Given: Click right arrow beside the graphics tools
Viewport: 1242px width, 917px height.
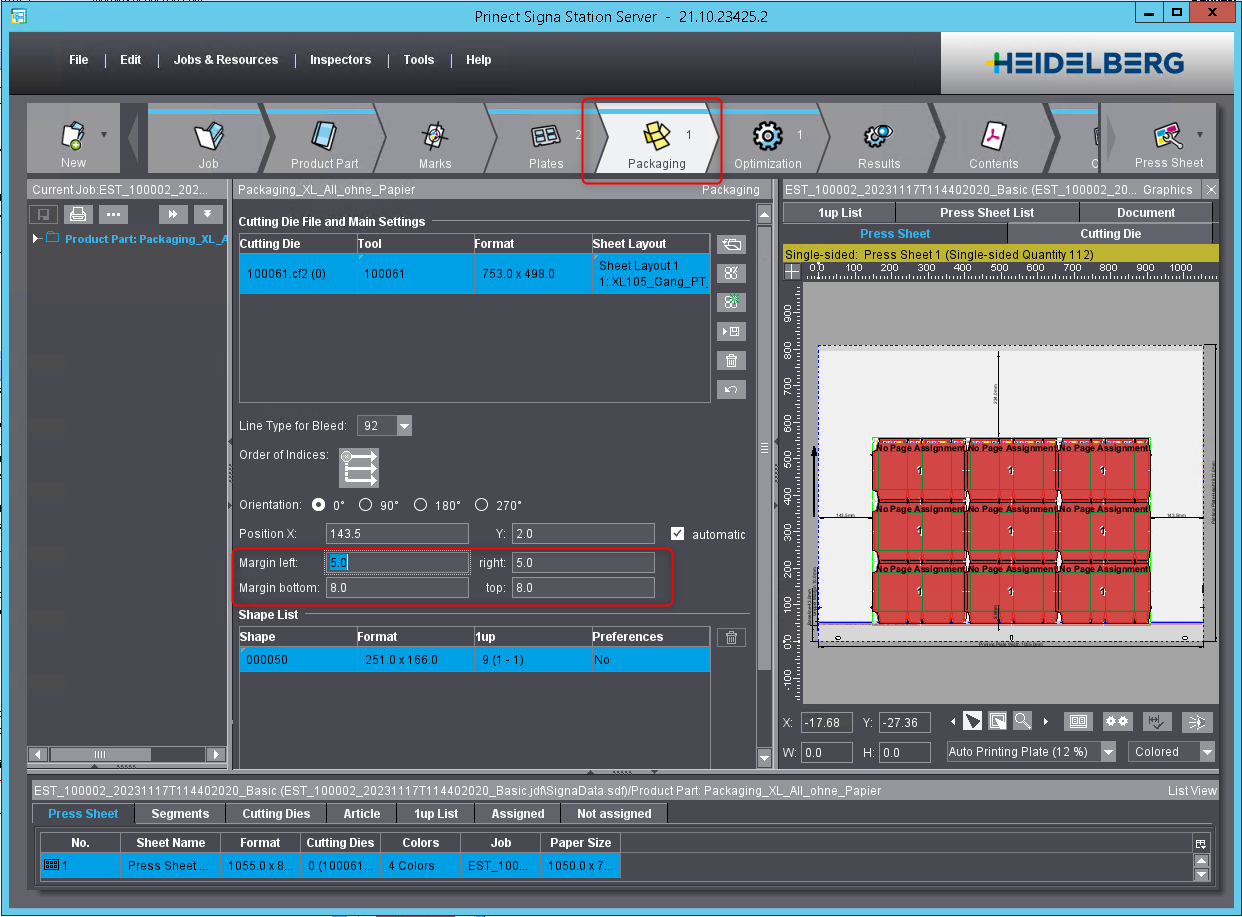Looking at the screenshot, I should (x=1046, y=720).
